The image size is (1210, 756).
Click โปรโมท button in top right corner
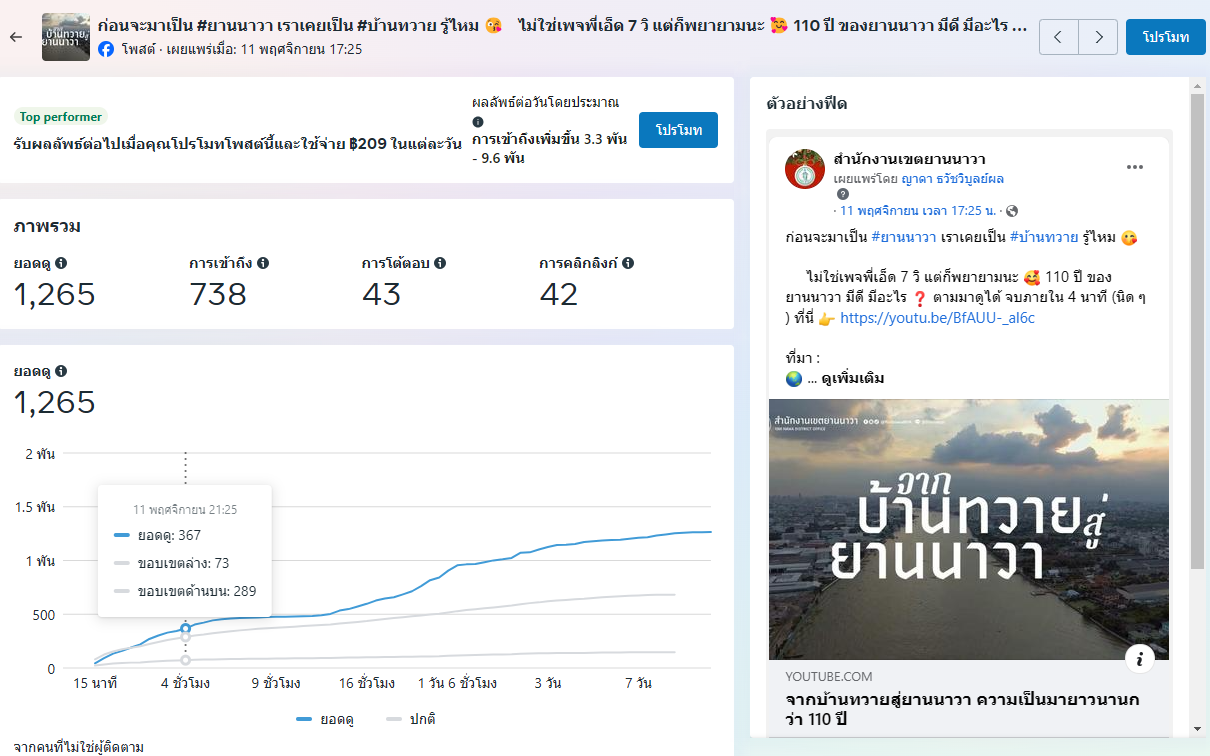click(x=1165, y=37)
